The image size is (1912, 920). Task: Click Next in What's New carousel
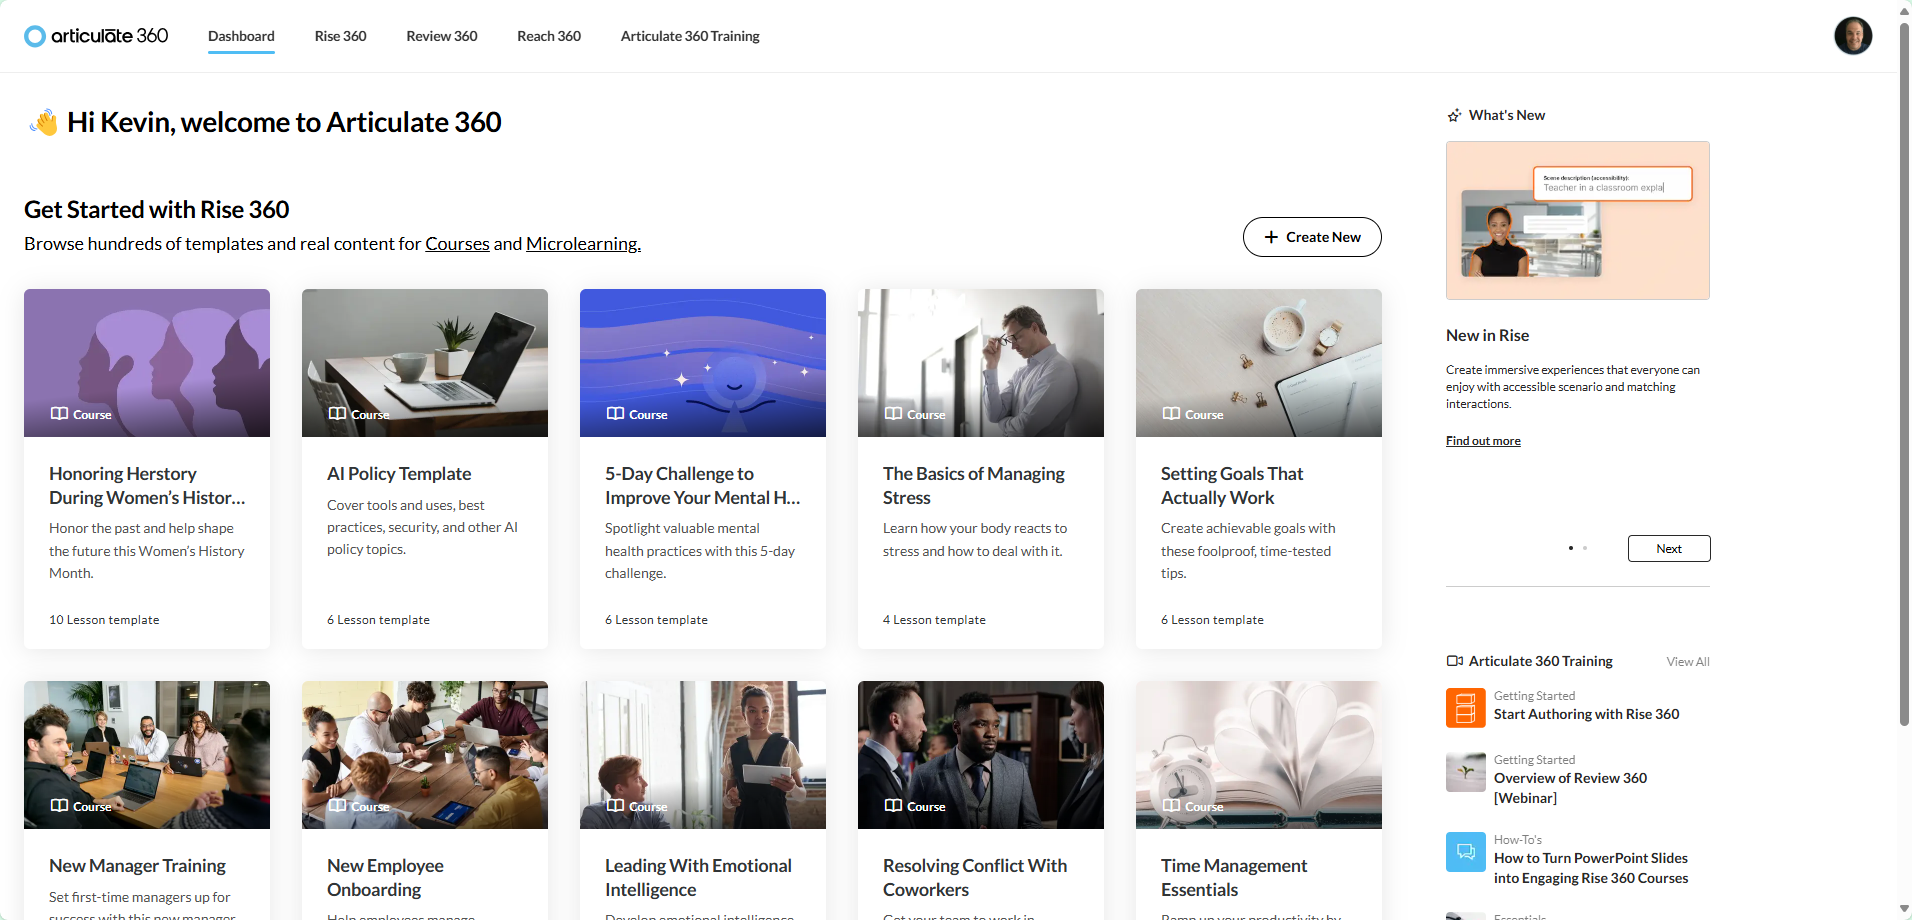click(x=1668, y=549)
